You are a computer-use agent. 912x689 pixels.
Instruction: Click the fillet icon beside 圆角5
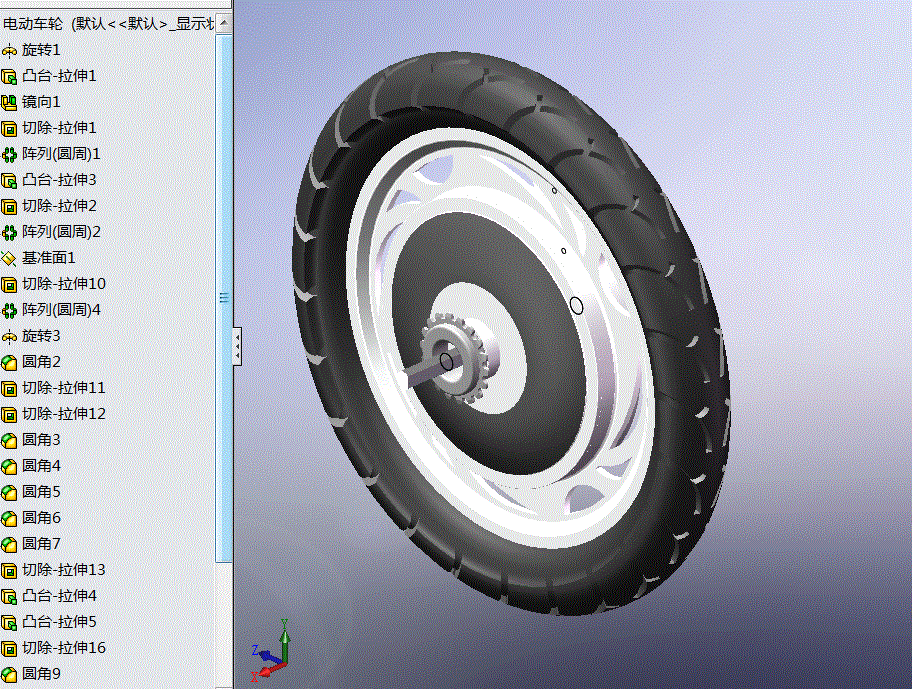[9, 492]
